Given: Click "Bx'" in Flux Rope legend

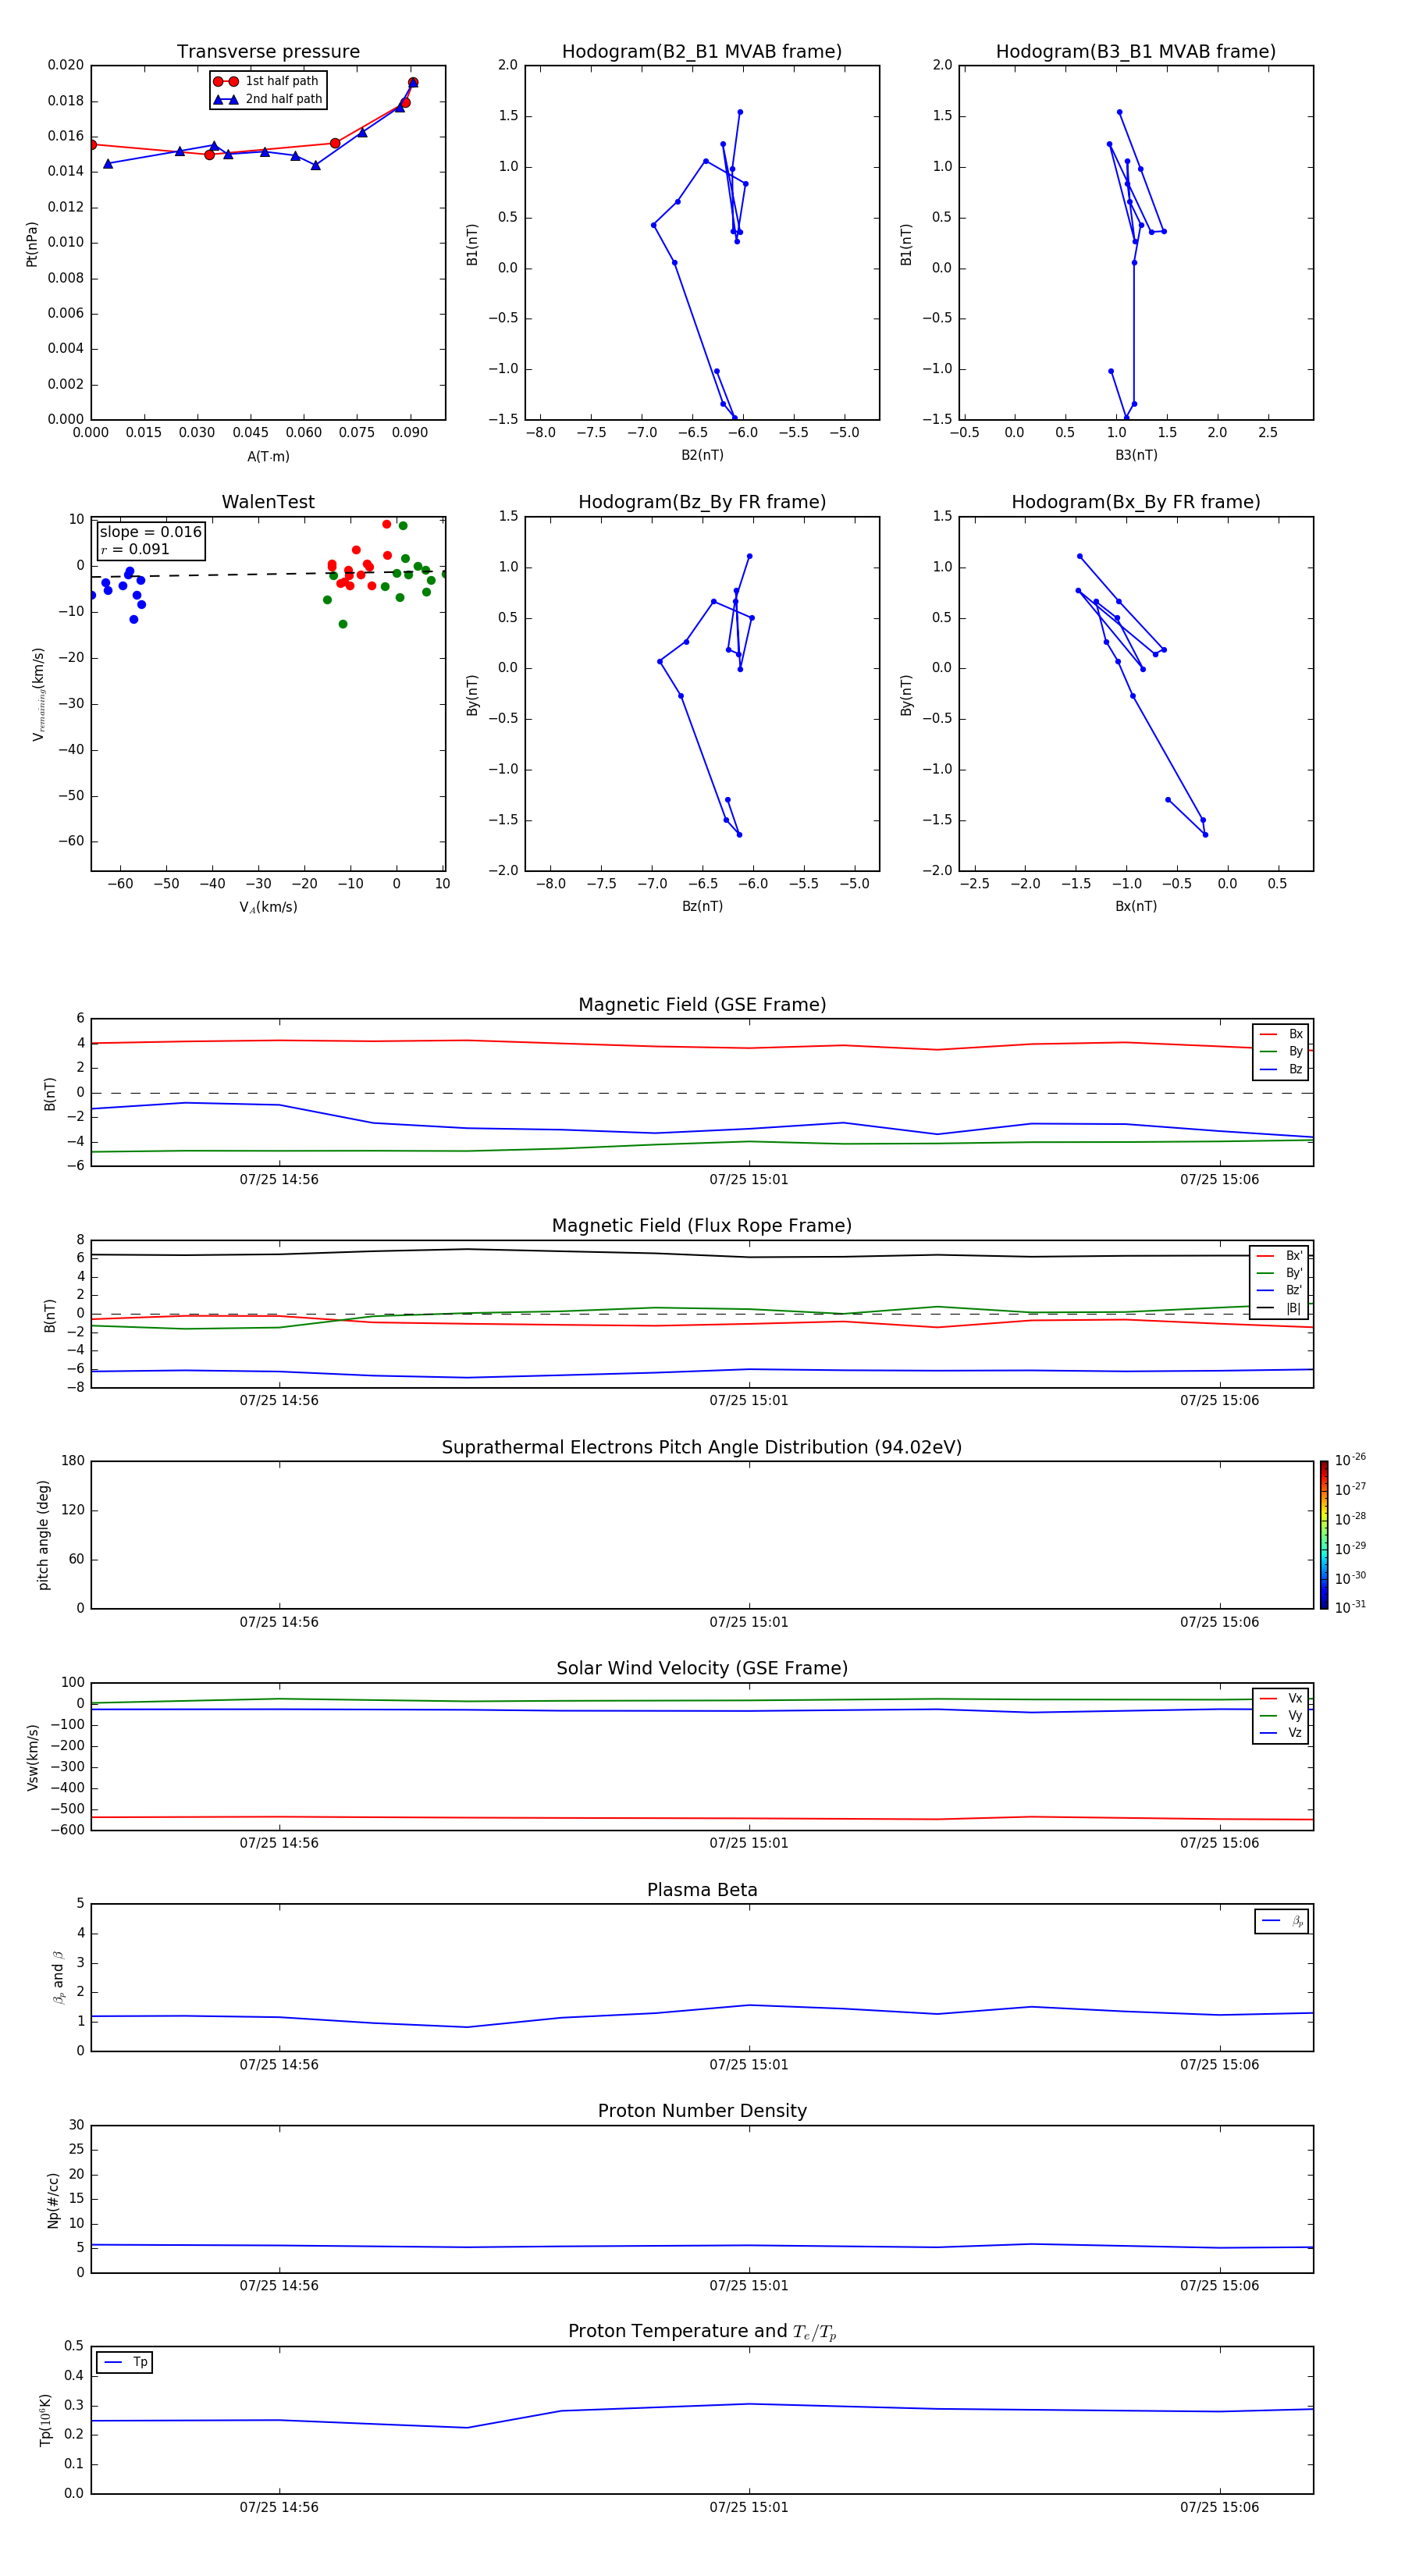Looking at the screenshot, I should [x=1294, y=1256].
